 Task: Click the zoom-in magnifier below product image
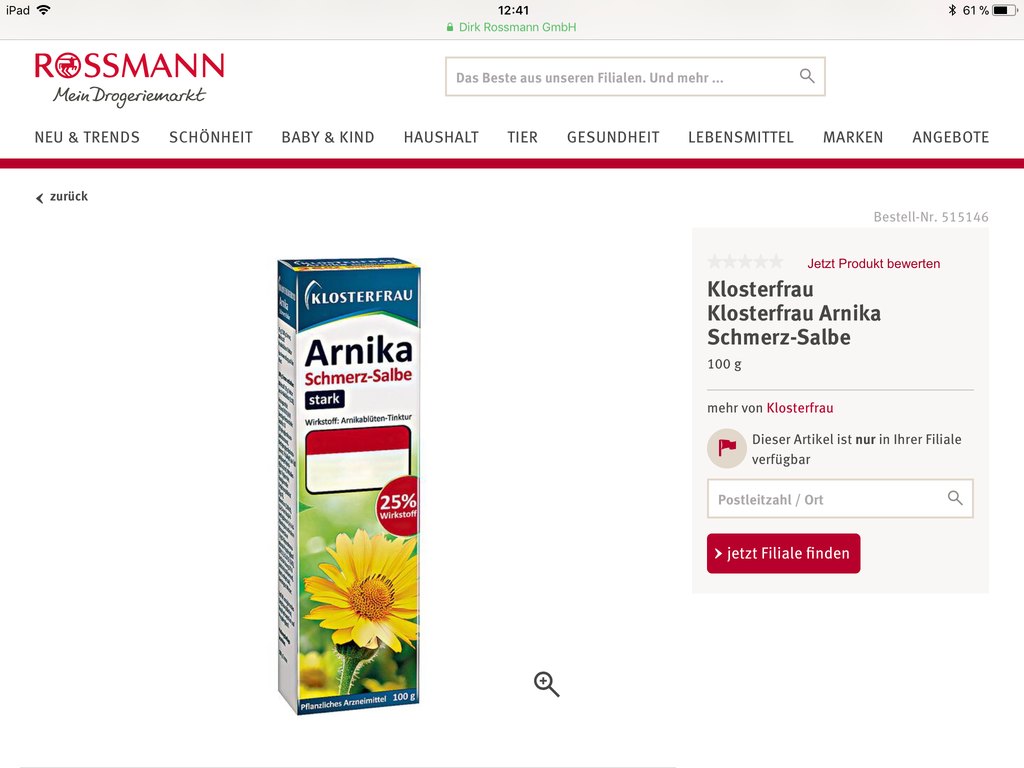(x=547, y=684)
